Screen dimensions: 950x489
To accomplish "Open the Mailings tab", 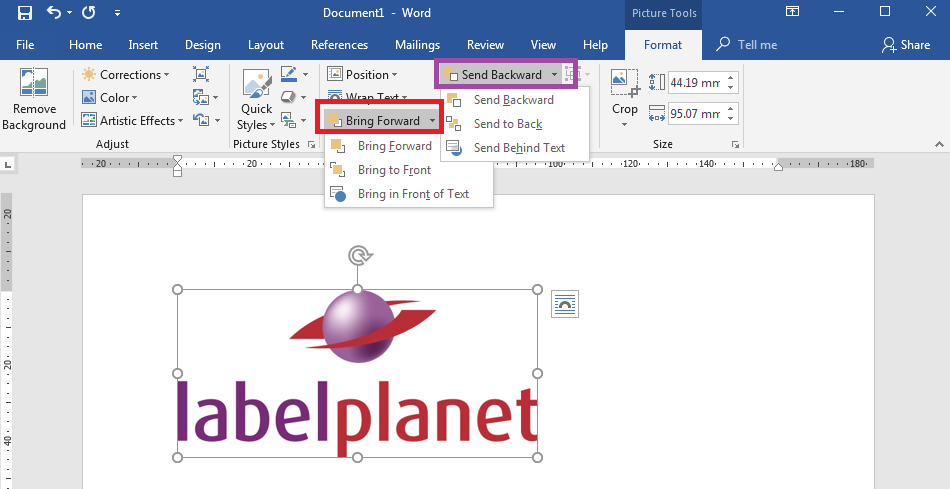I will click(417, 45).
